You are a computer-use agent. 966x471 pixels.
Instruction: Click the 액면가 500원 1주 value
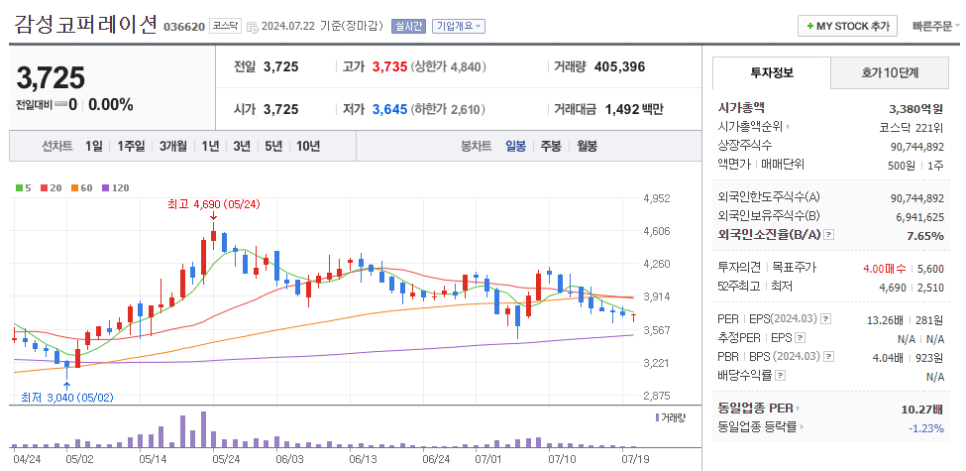coord(916,165)
